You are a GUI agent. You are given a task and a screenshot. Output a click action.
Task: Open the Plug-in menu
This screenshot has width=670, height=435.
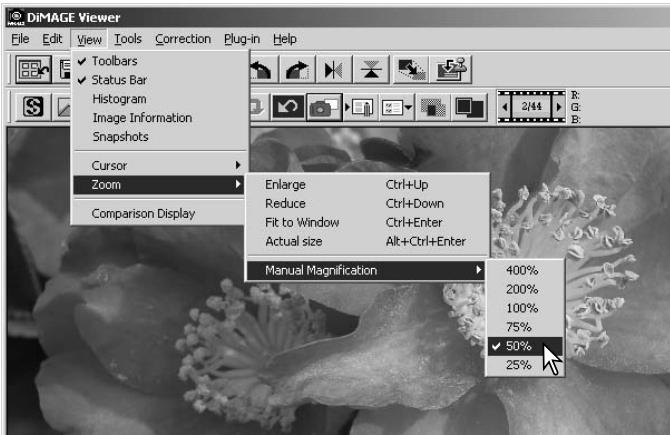(242, 39)
